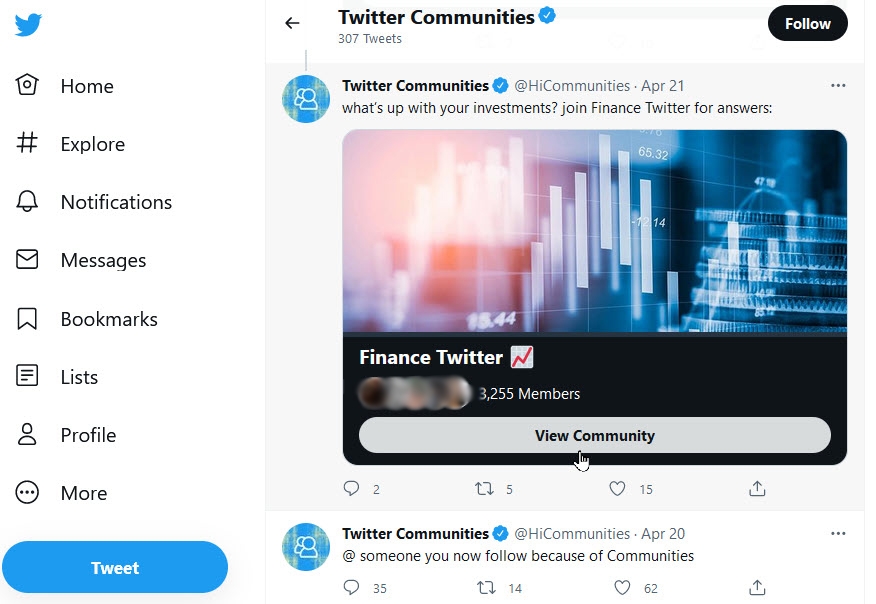Viewport: 876px width, 604px height.
Task: Open your Lists
Action: click(x=80, y=377)
